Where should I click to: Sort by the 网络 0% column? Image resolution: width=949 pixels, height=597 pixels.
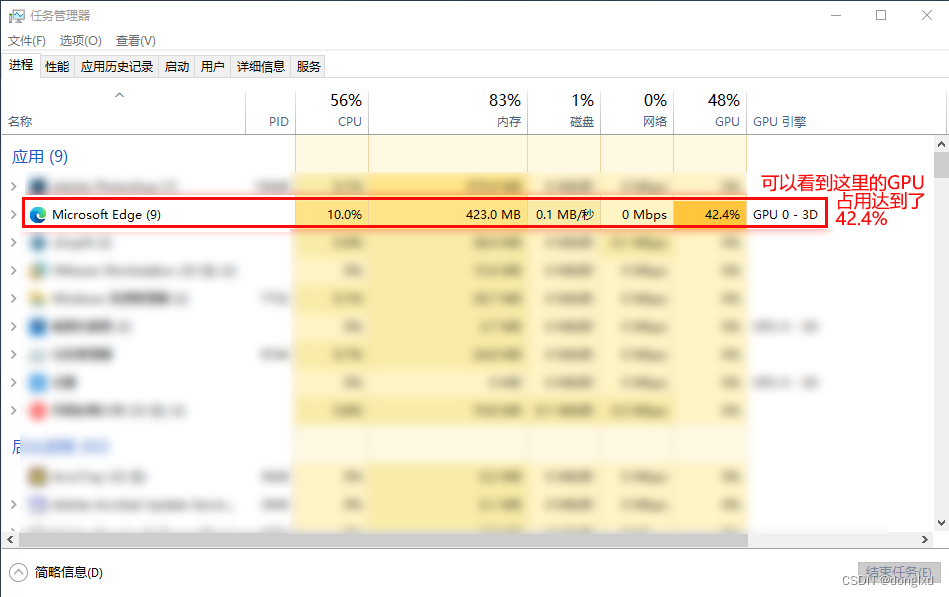click(x=637, y=112)
